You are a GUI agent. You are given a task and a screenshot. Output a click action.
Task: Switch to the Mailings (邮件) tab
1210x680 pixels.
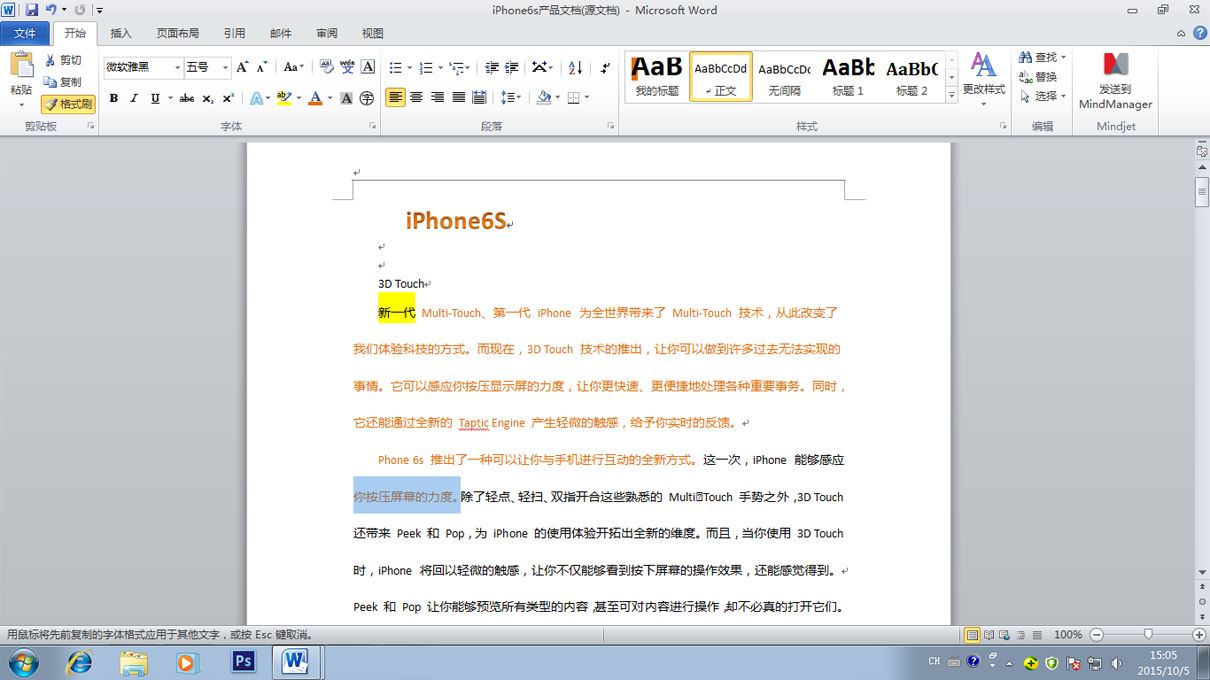281,34
